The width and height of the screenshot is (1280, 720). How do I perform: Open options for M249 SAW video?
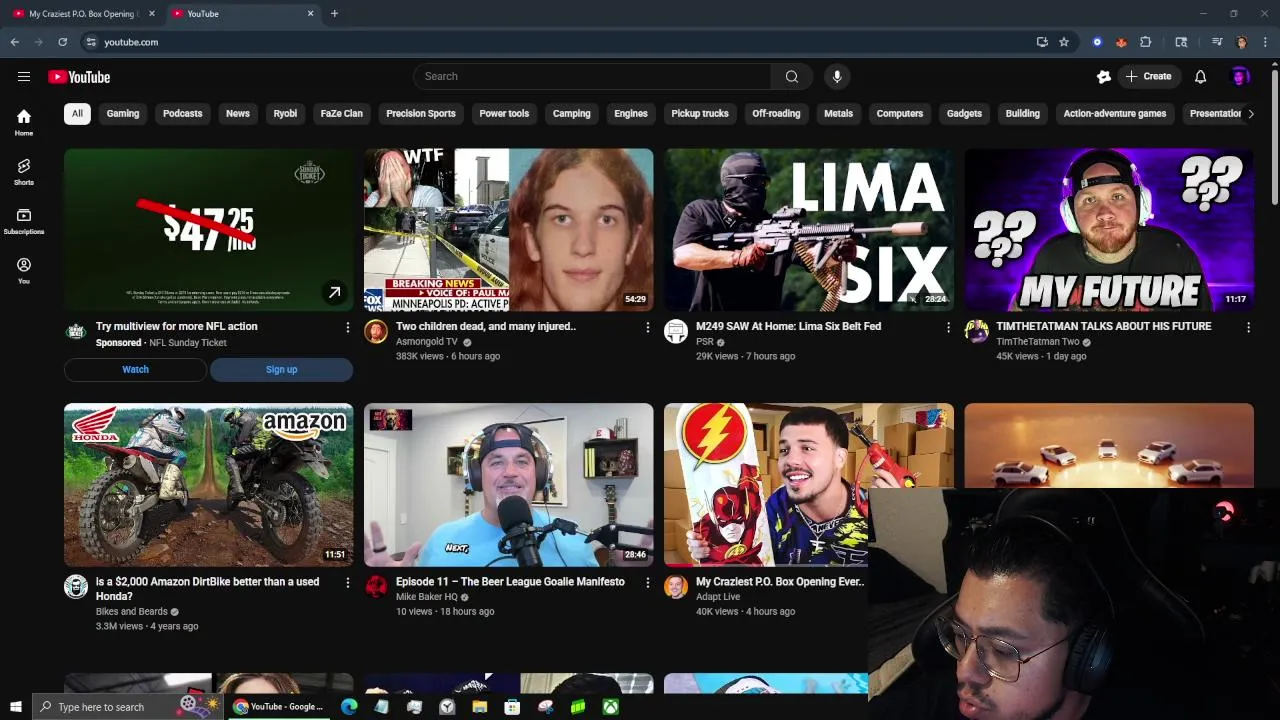pyautogui.click(x=948, y=327)
